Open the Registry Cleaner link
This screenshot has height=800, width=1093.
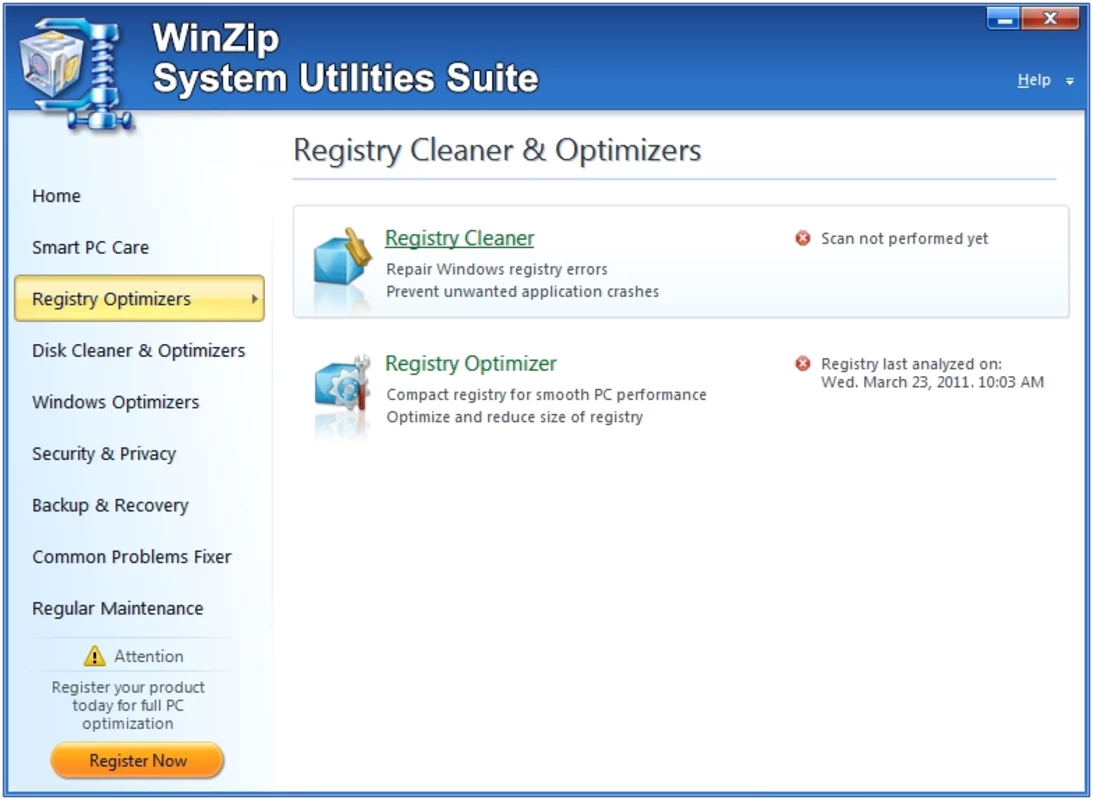point(459,238)
